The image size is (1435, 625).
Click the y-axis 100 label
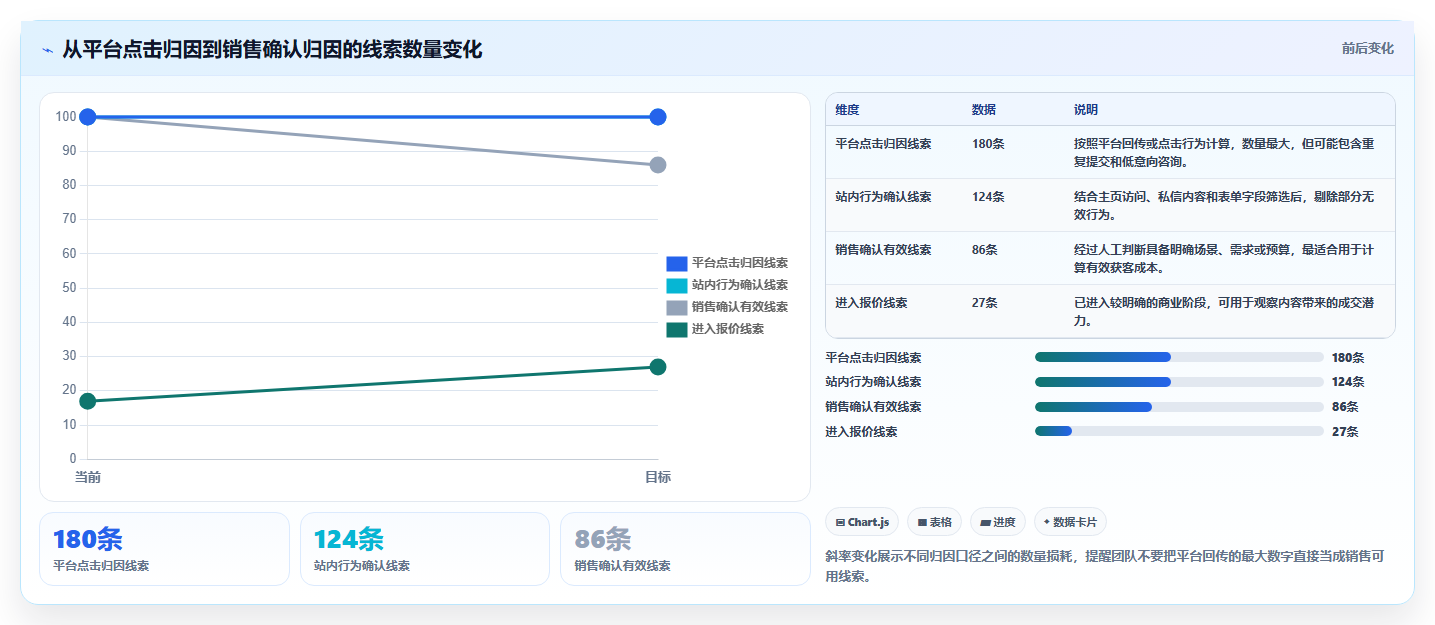pyautogui.click(x=66, y=117)
